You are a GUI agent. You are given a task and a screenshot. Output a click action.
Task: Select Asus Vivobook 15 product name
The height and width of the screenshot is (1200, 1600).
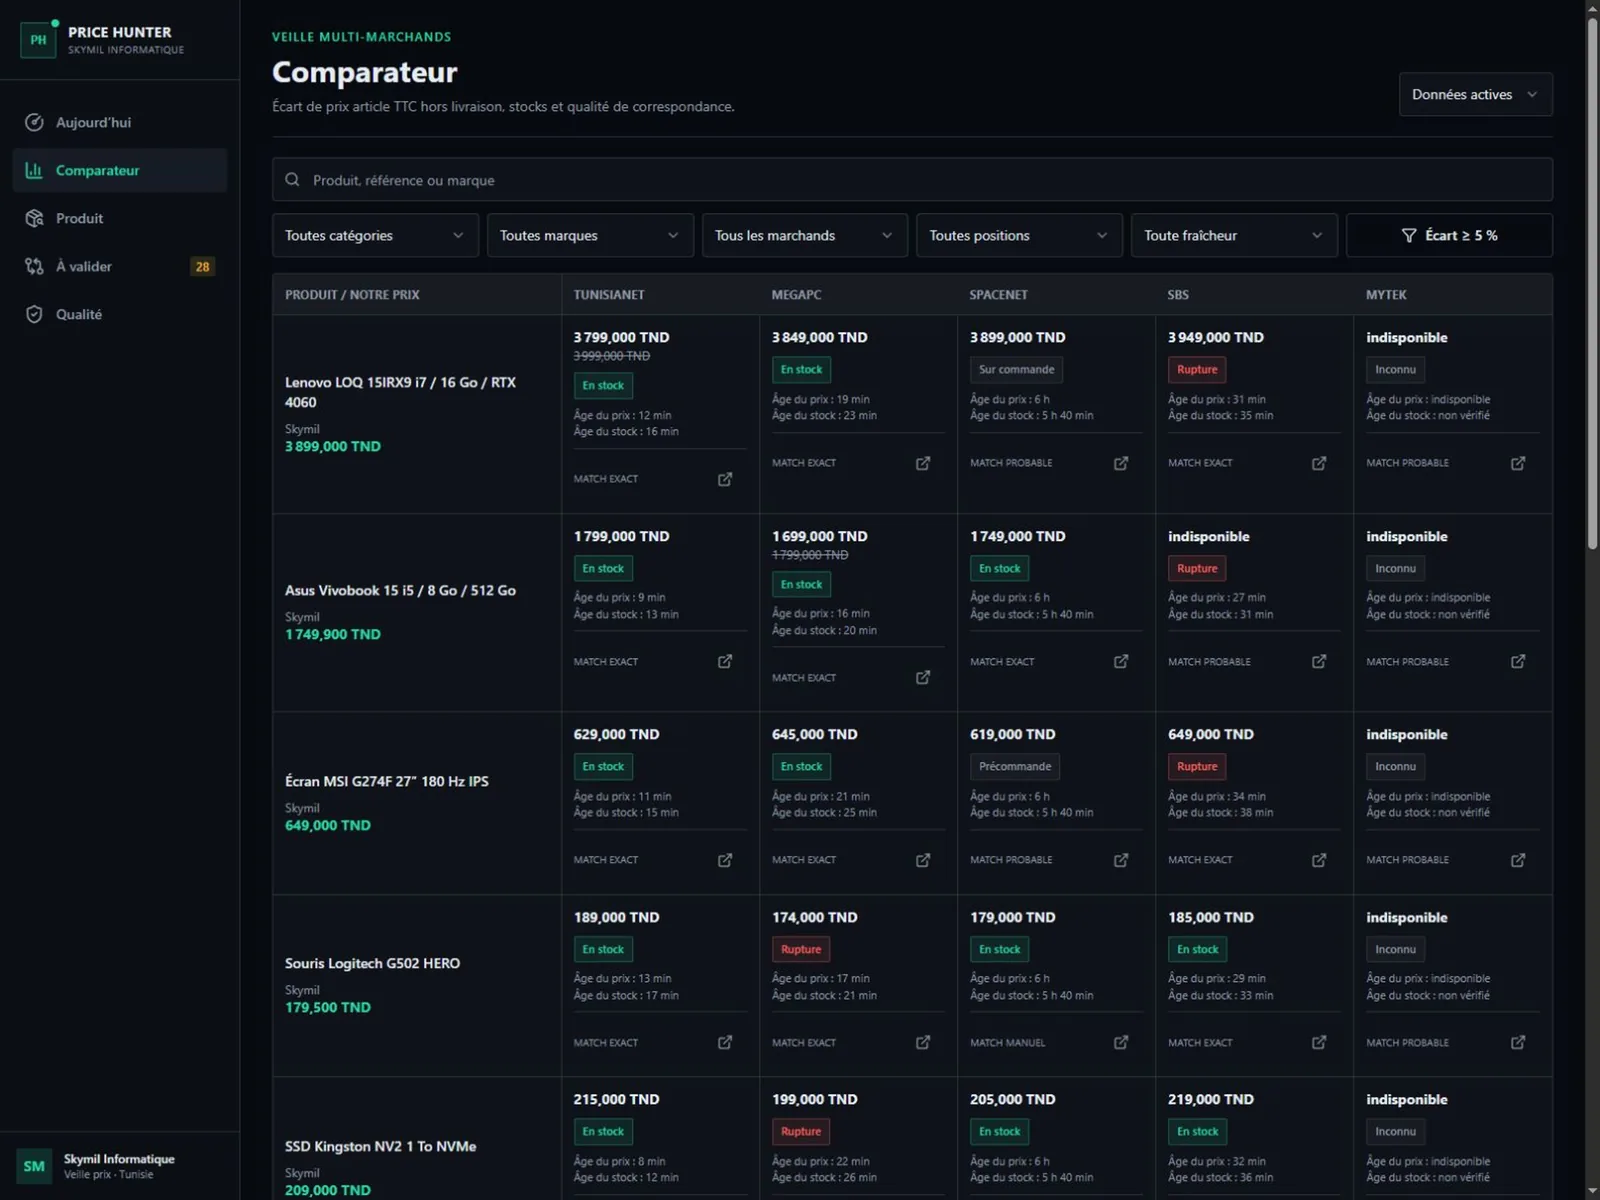click(x=400, y=590)
